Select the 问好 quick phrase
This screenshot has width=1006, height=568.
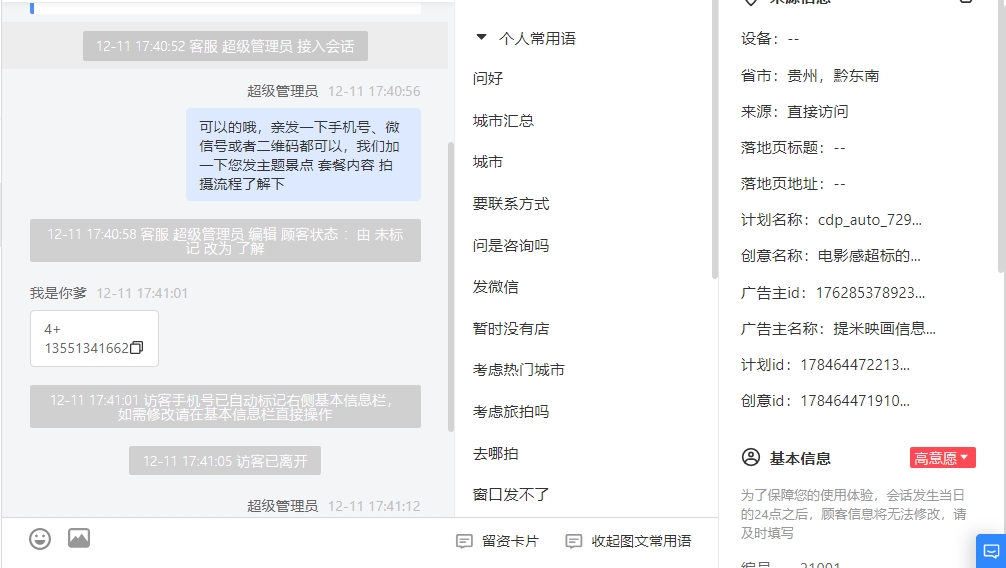(488, 78)
